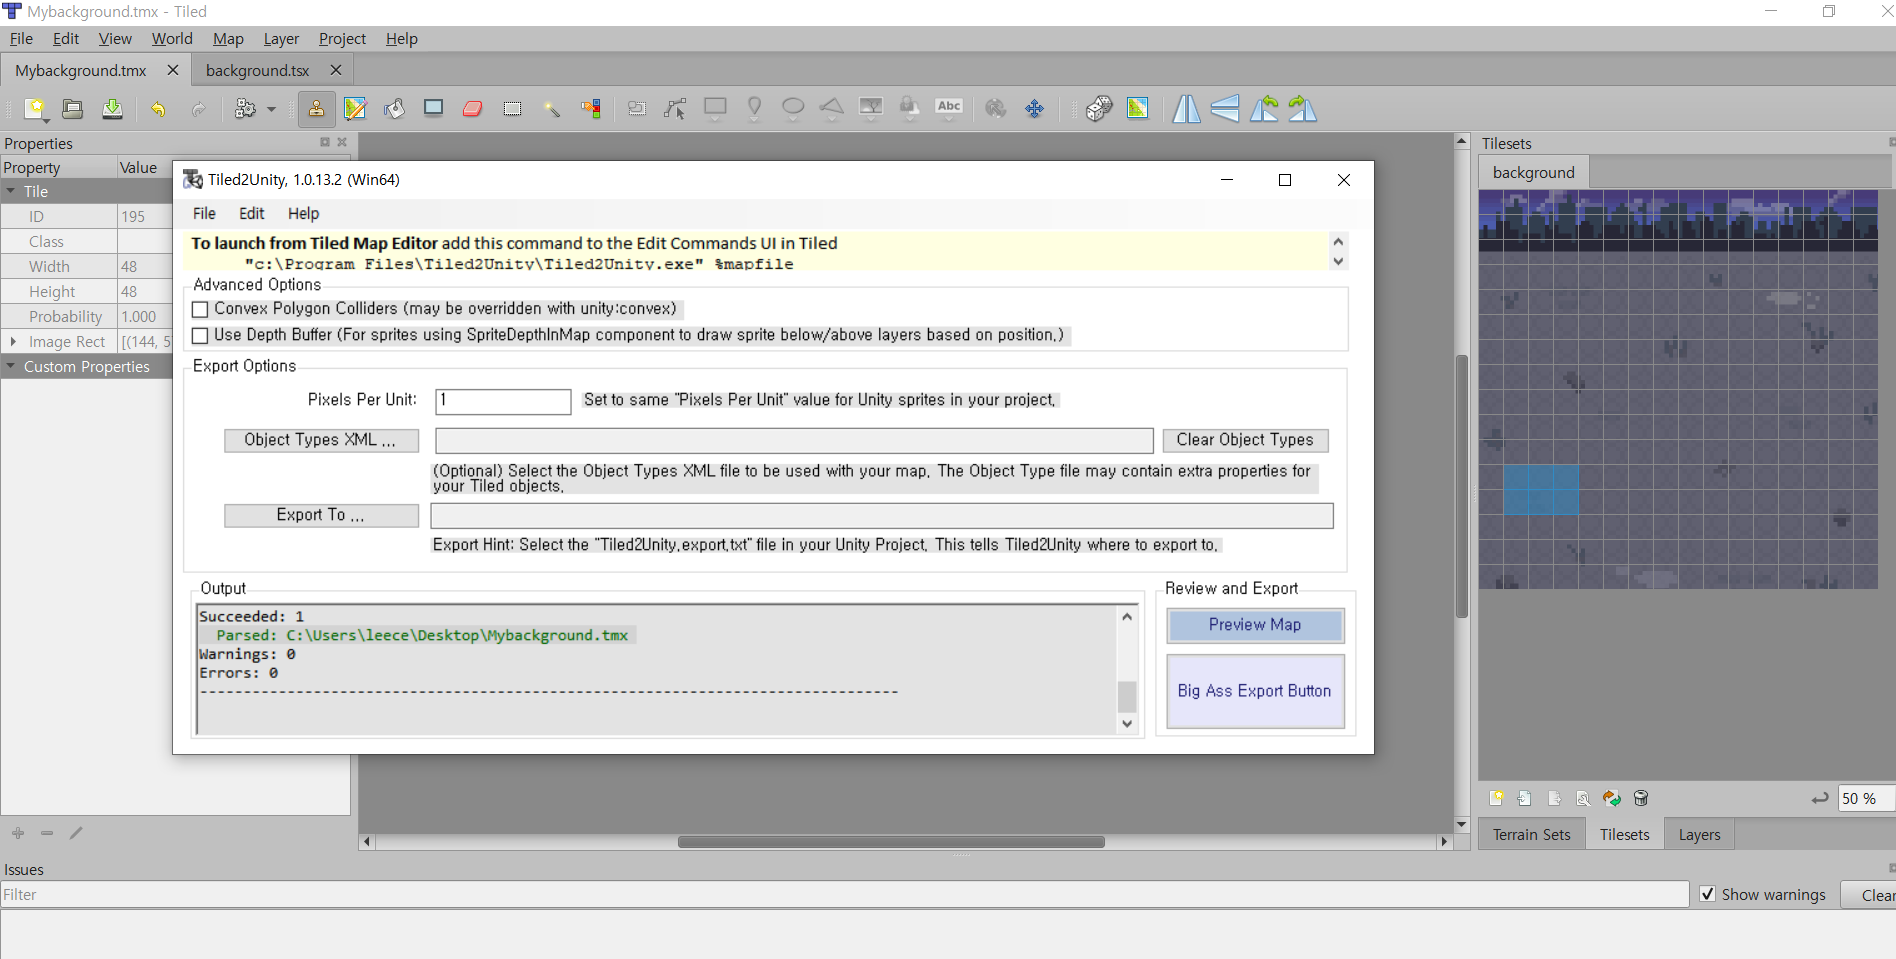Click the Undo arrow icon
The image size is (1896, 959).
click(158, 109)
